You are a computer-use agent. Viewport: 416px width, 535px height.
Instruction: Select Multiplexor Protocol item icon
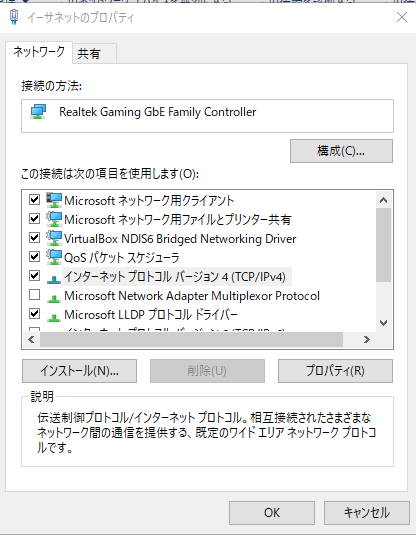click(x=54, y=299)
